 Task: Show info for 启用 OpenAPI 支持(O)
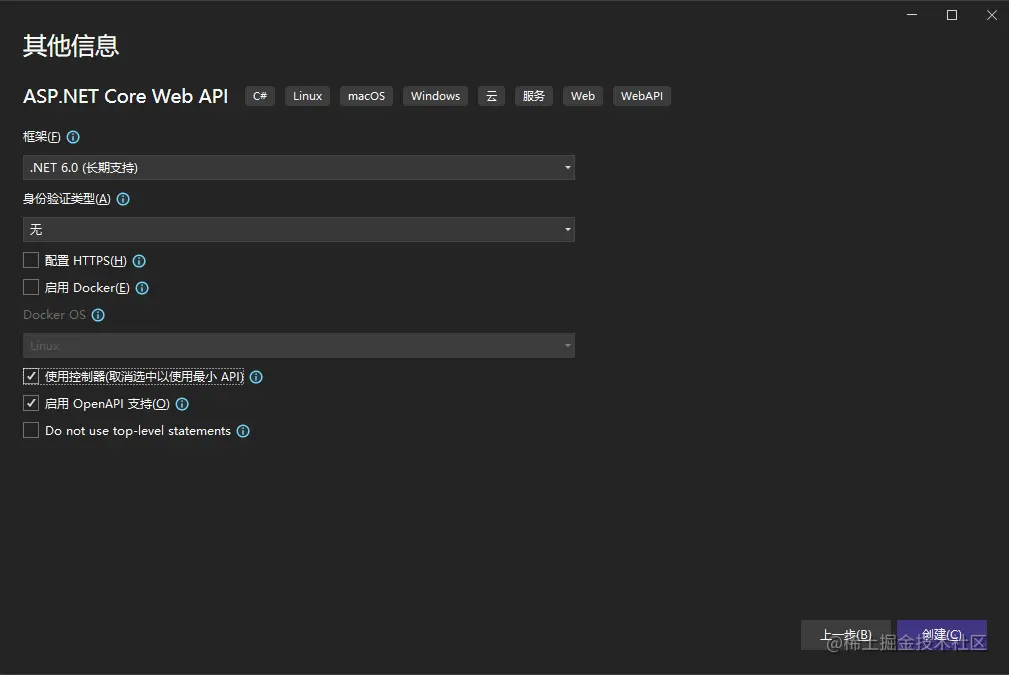pyautogui.click(x=182, y=404)
